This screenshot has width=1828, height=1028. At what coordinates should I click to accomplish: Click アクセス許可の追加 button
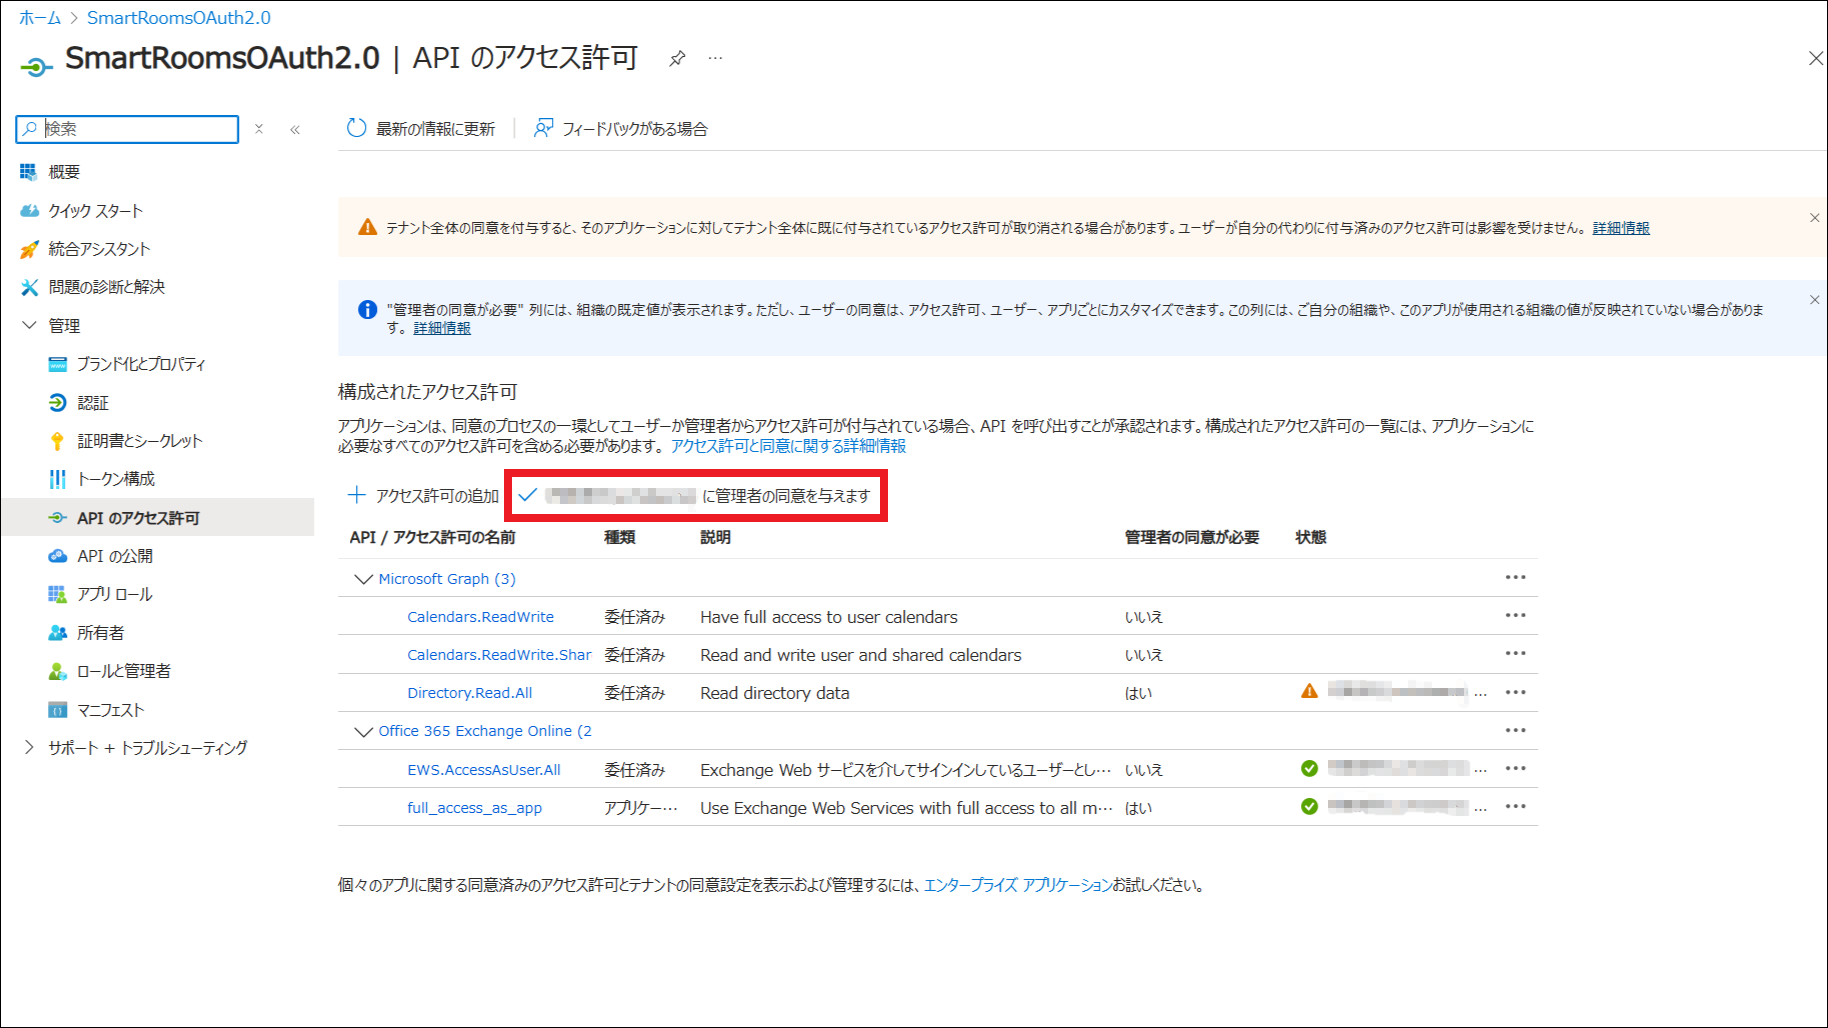[423, 495]
